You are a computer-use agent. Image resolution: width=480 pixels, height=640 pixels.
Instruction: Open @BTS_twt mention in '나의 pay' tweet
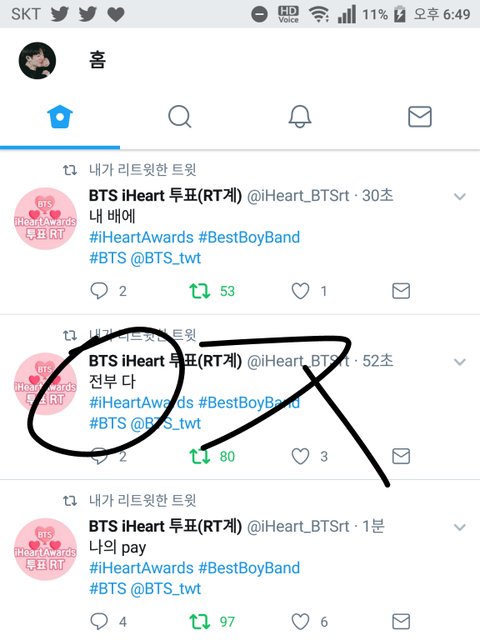165,589
